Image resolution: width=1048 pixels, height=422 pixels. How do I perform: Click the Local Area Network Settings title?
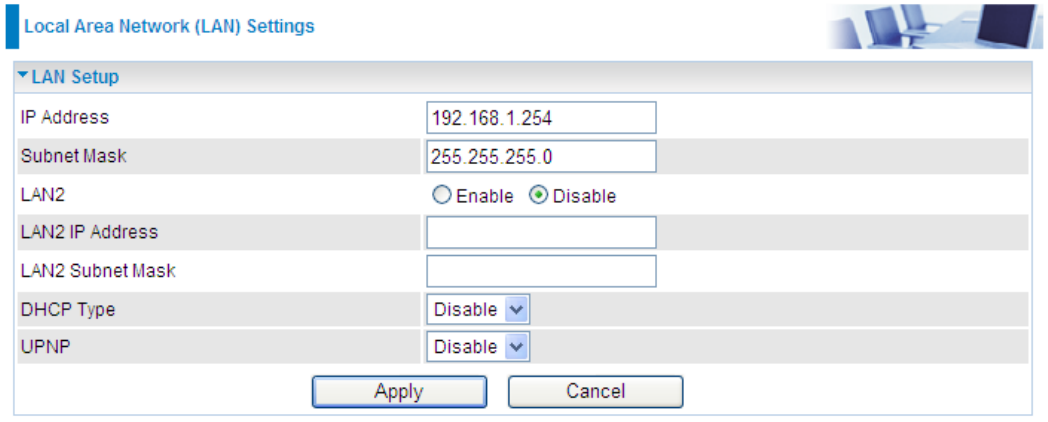pyautogui.click(x=169, y=27)
